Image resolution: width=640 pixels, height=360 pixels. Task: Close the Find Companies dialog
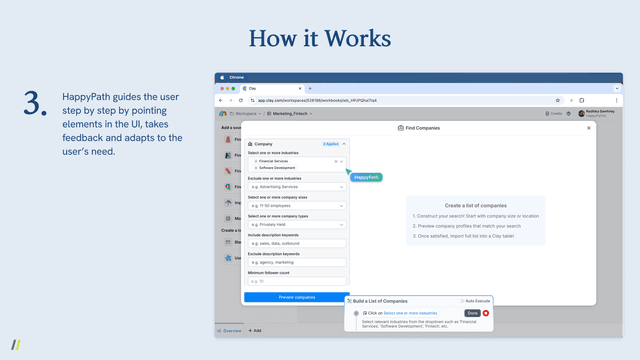[x=589, y=128]
